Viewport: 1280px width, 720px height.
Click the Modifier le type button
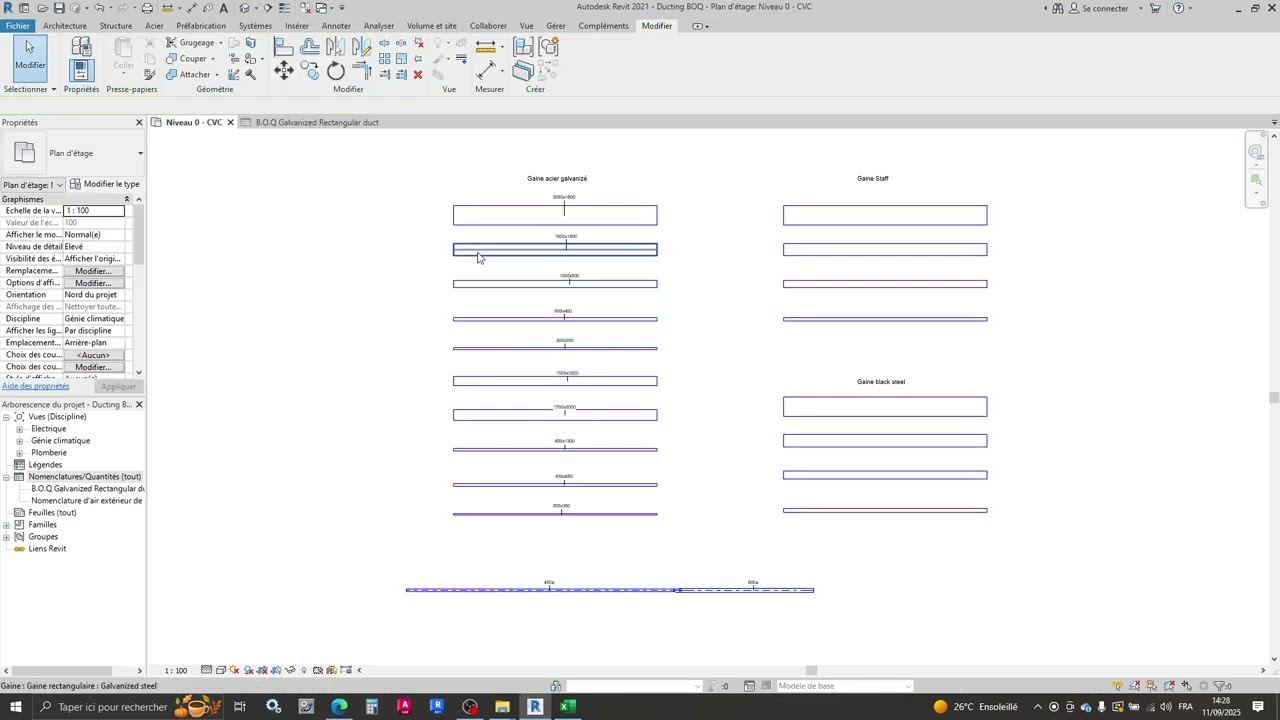coord(105,184)
